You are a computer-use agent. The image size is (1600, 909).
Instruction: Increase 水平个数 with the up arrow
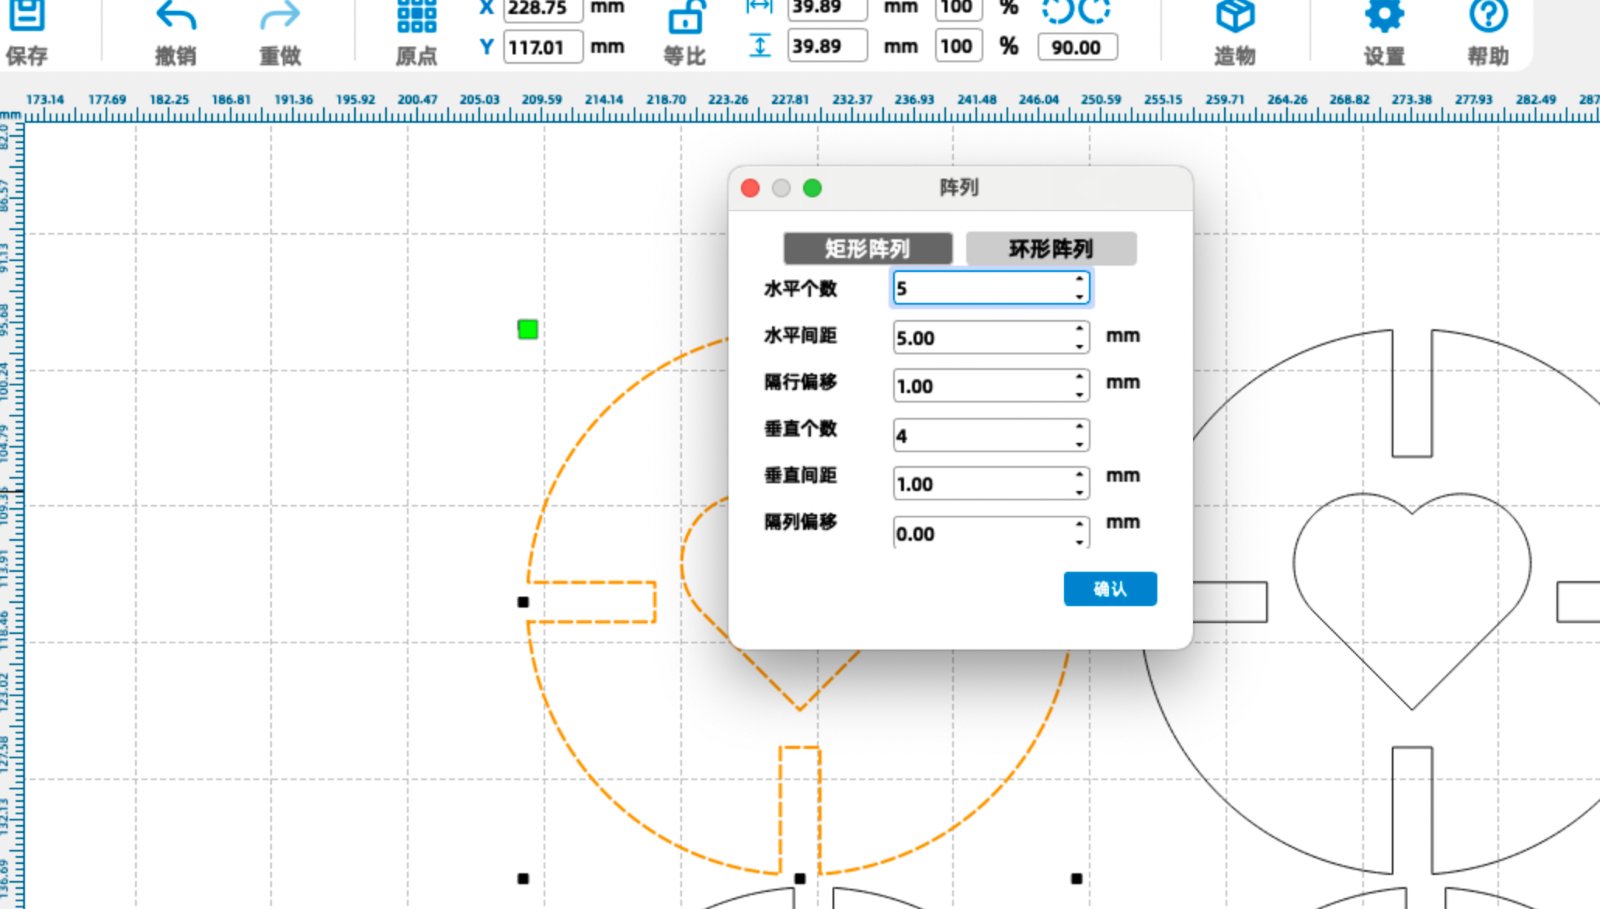tap(1080, 280)
